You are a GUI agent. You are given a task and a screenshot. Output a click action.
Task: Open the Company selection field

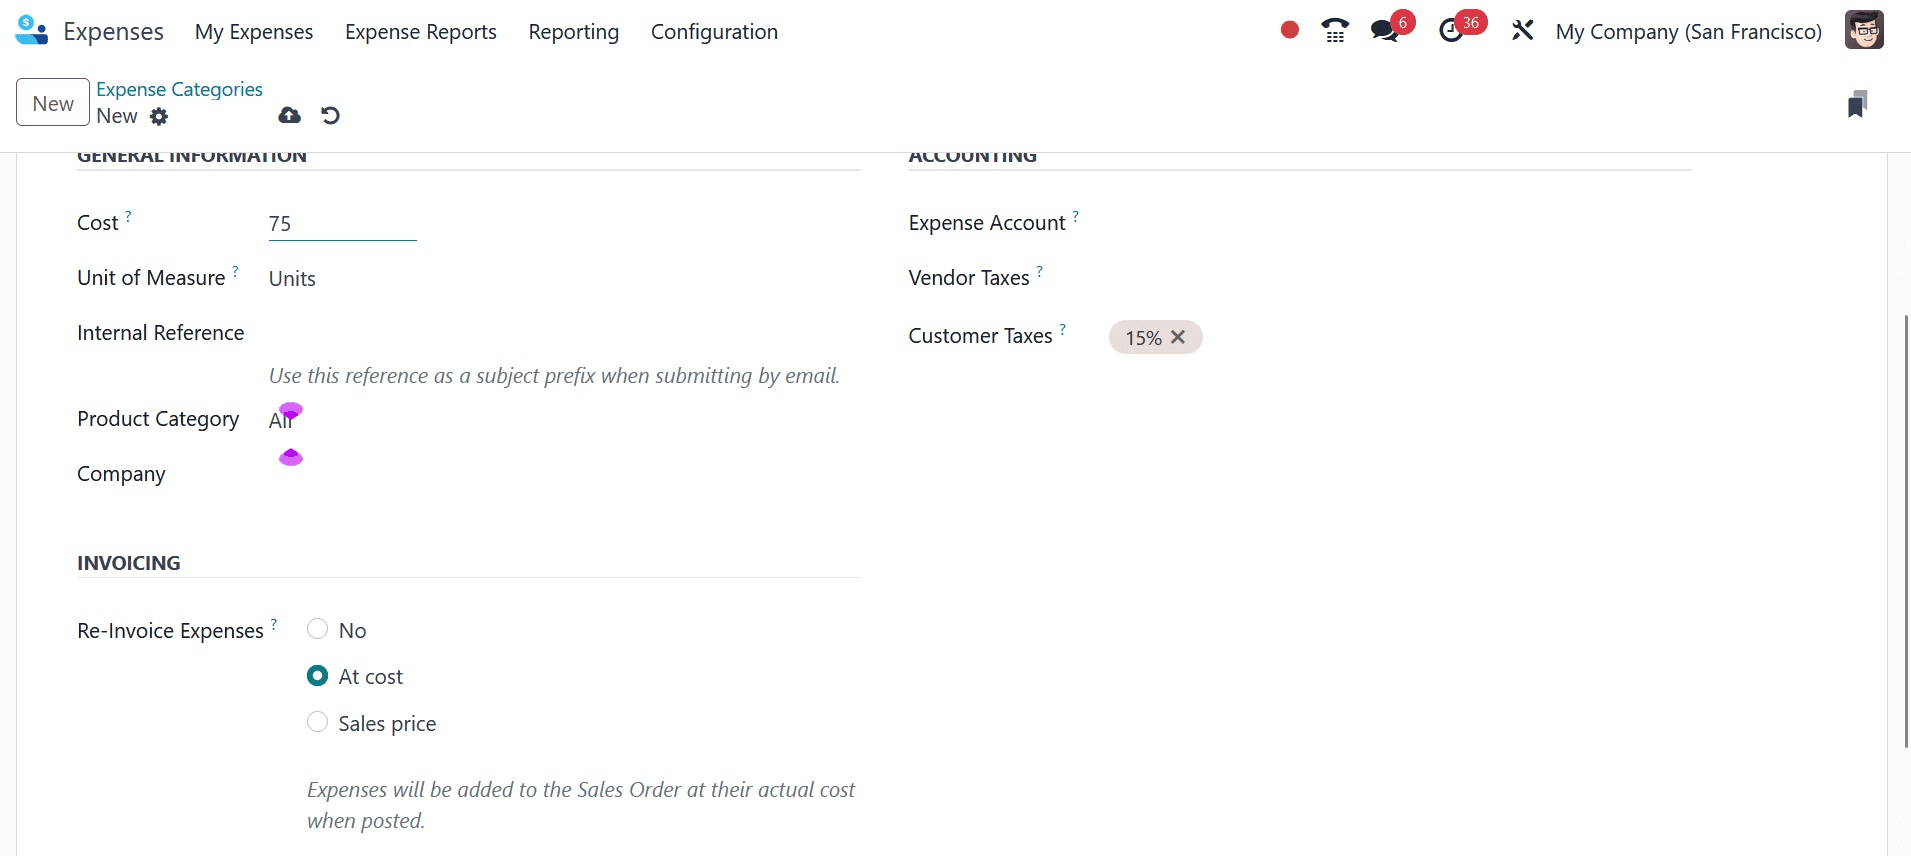point(564,475)
